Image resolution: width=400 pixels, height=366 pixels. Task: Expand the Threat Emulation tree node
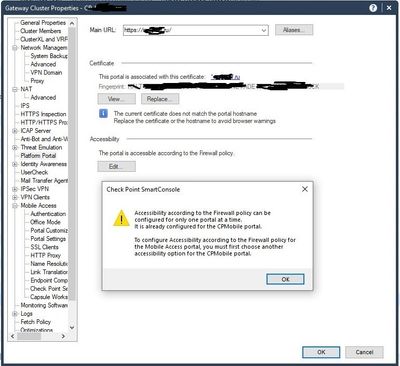click(15, 147)
